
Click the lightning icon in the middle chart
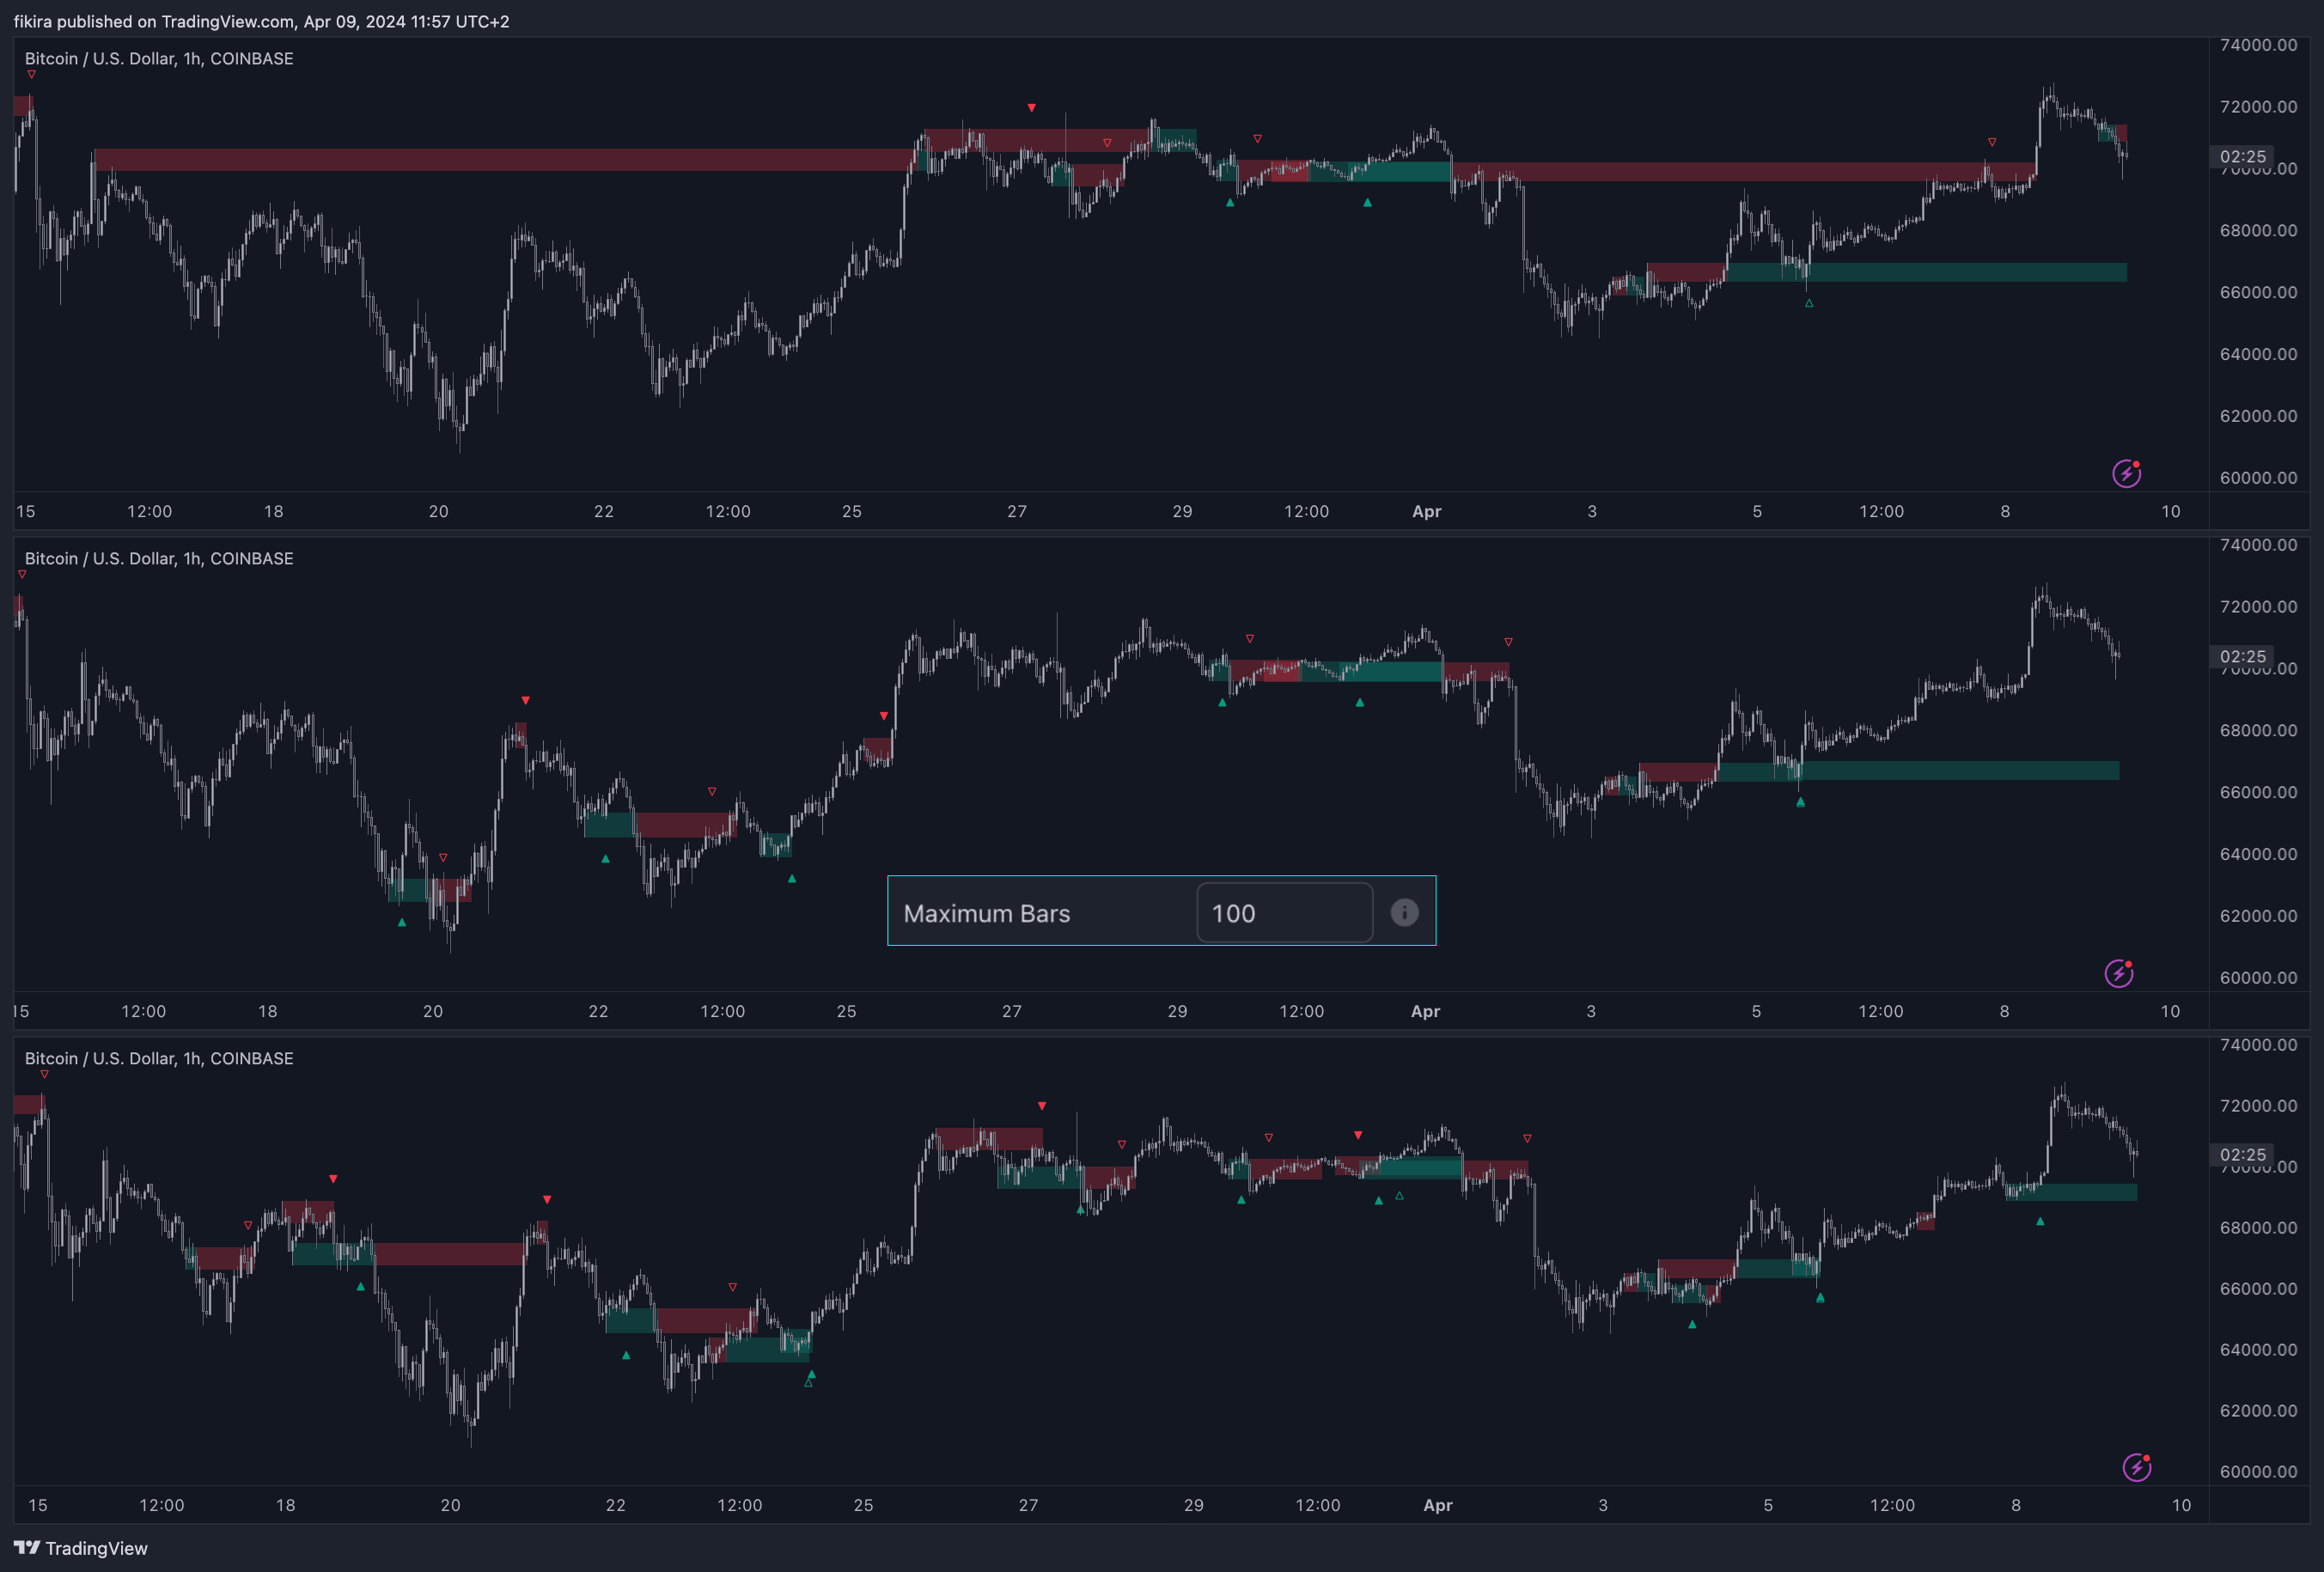click(x=2119, y=973)
